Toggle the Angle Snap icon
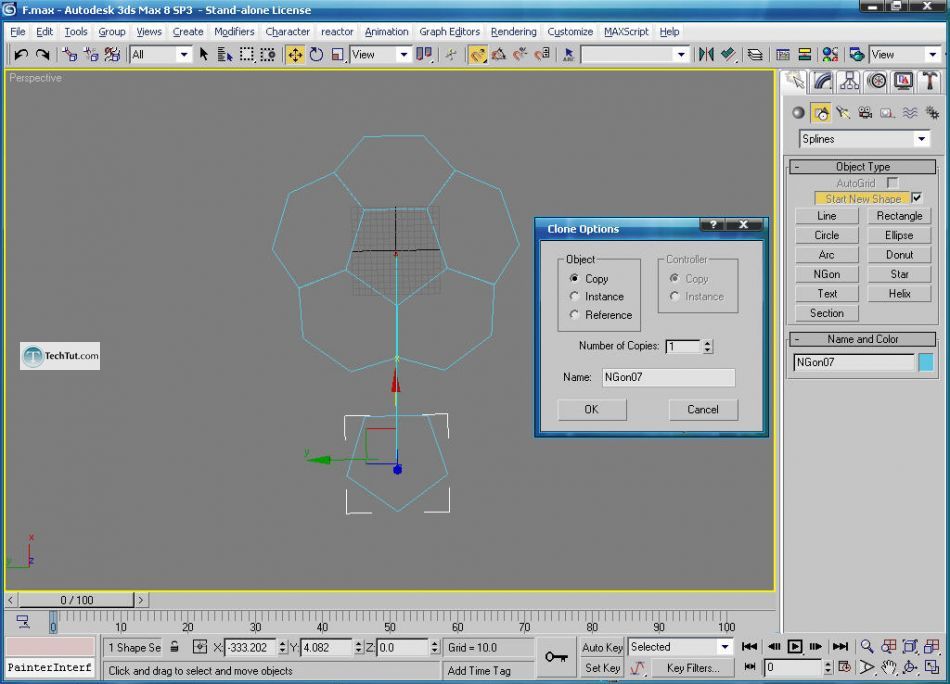This screenshot has width=950, height=684. (499, 55)
